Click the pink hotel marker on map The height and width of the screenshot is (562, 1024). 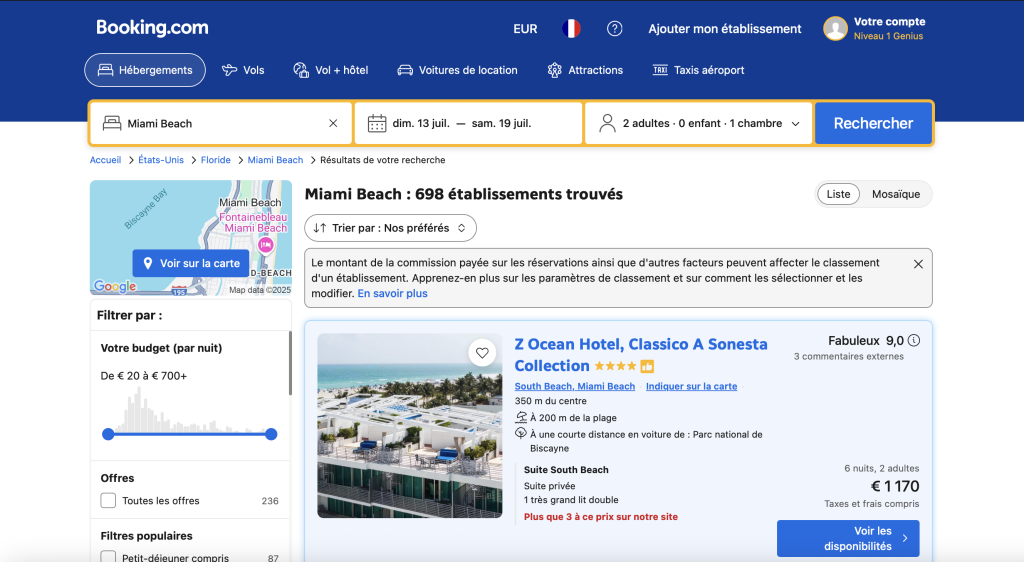click(265, 245)
